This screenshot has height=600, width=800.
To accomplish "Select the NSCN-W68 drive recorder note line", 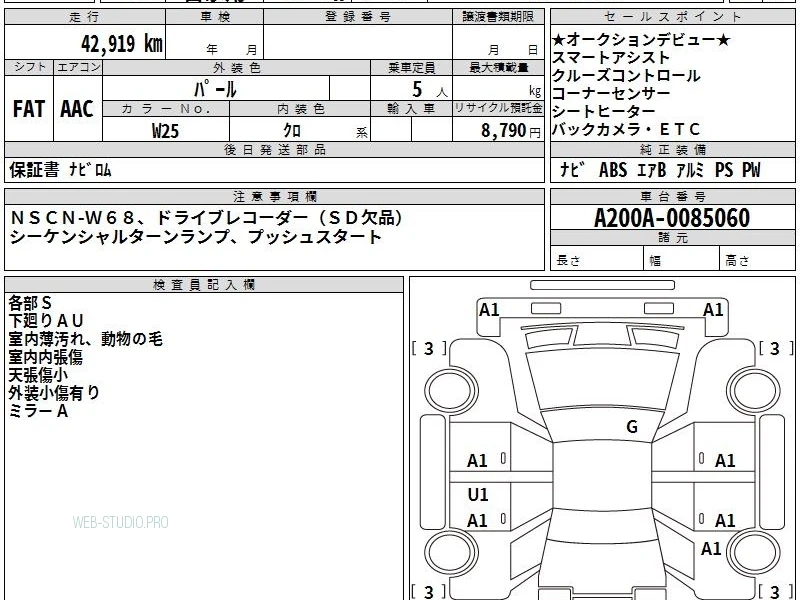I will 206,218.
